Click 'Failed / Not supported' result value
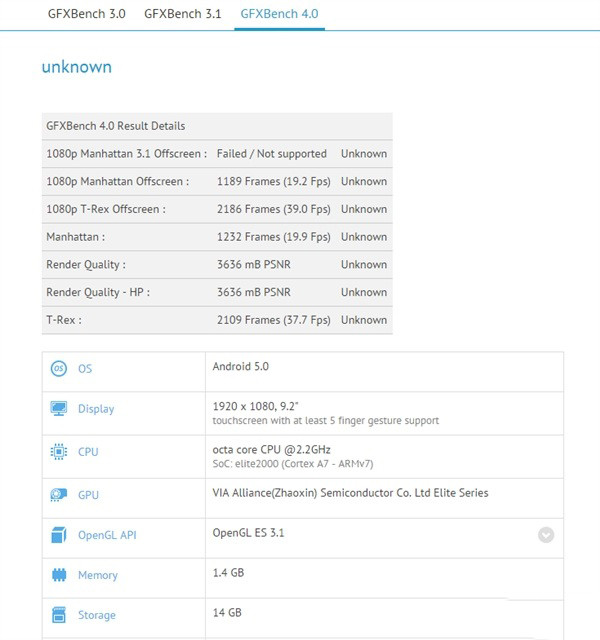This screenshot has width=600, height=640. tap(271, 154)
